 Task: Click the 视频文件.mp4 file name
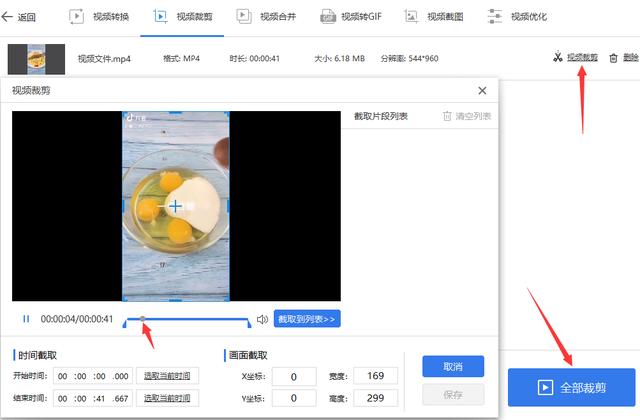104,59
